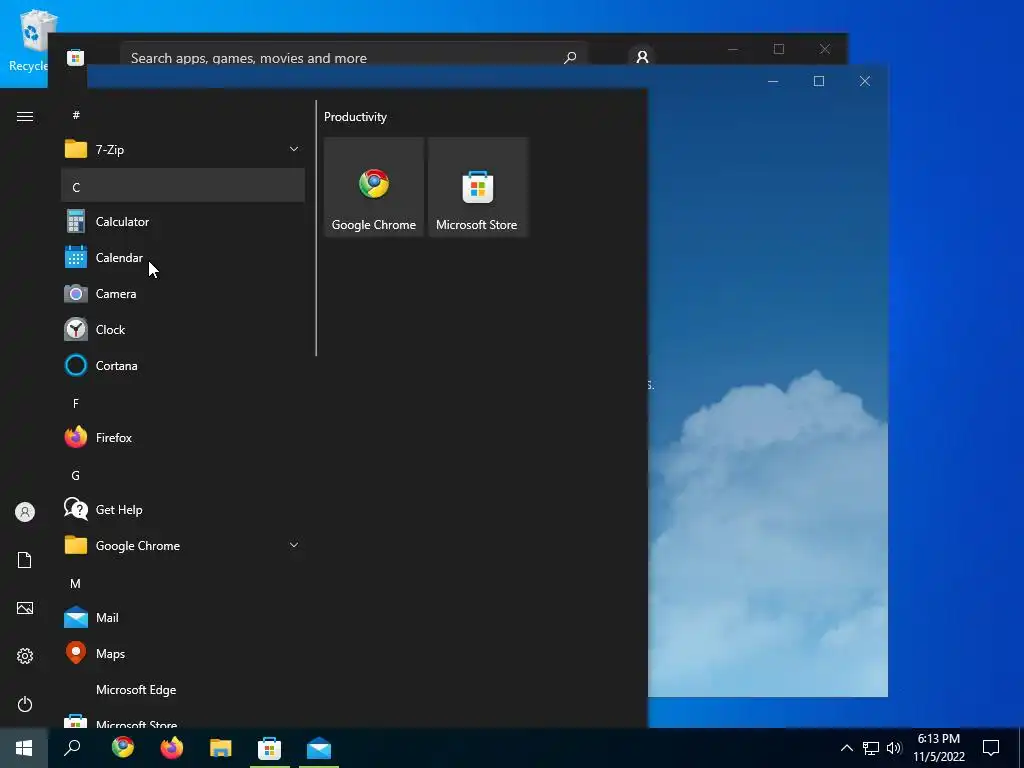Click the Power button in Start sidebar
This screenshot has height=768, width=1024.
[x=25, y=704]
